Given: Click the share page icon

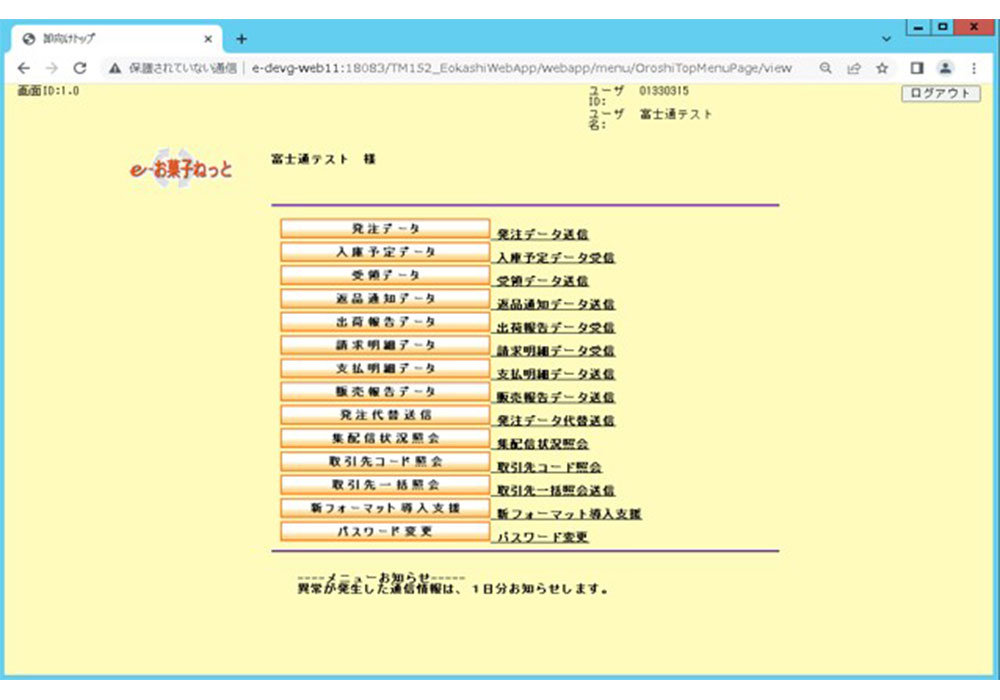Looking at the screenshot, I should tap(854, 68).
